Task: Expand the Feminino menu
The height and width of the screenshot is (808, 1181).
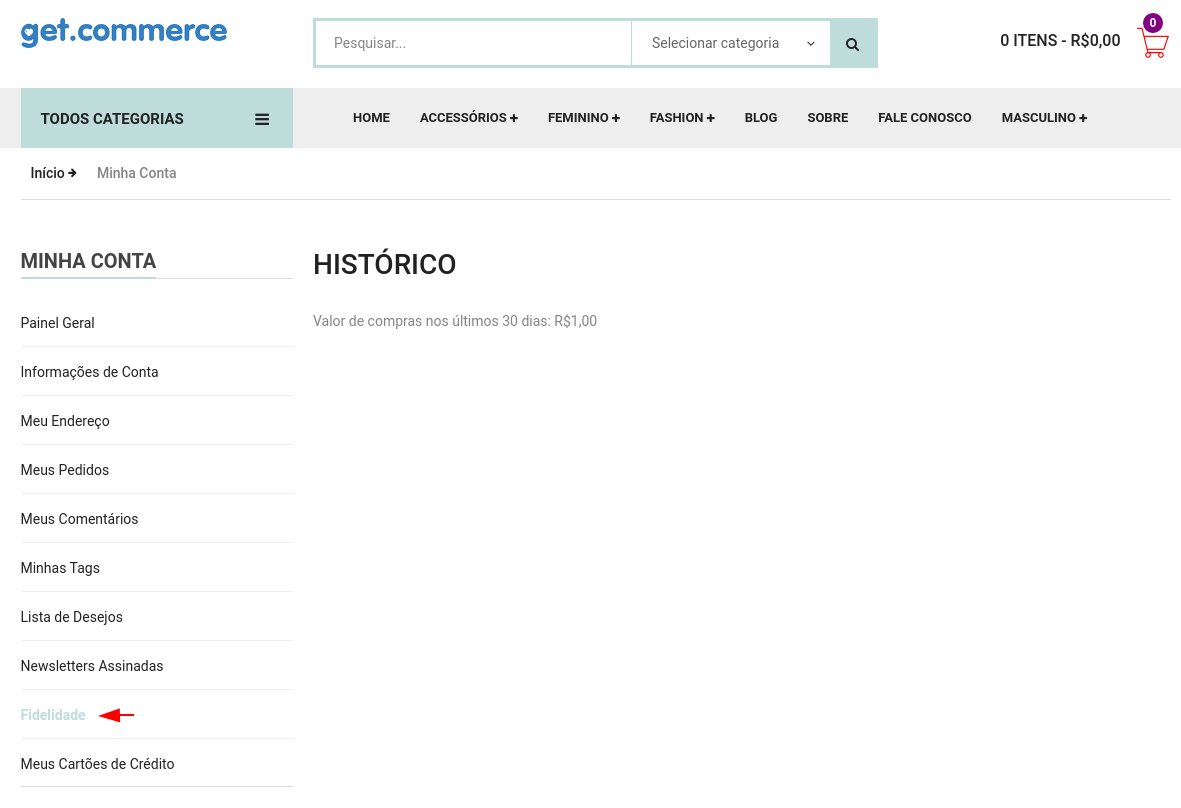Action: pyautogui.click(x=583, y=118)
